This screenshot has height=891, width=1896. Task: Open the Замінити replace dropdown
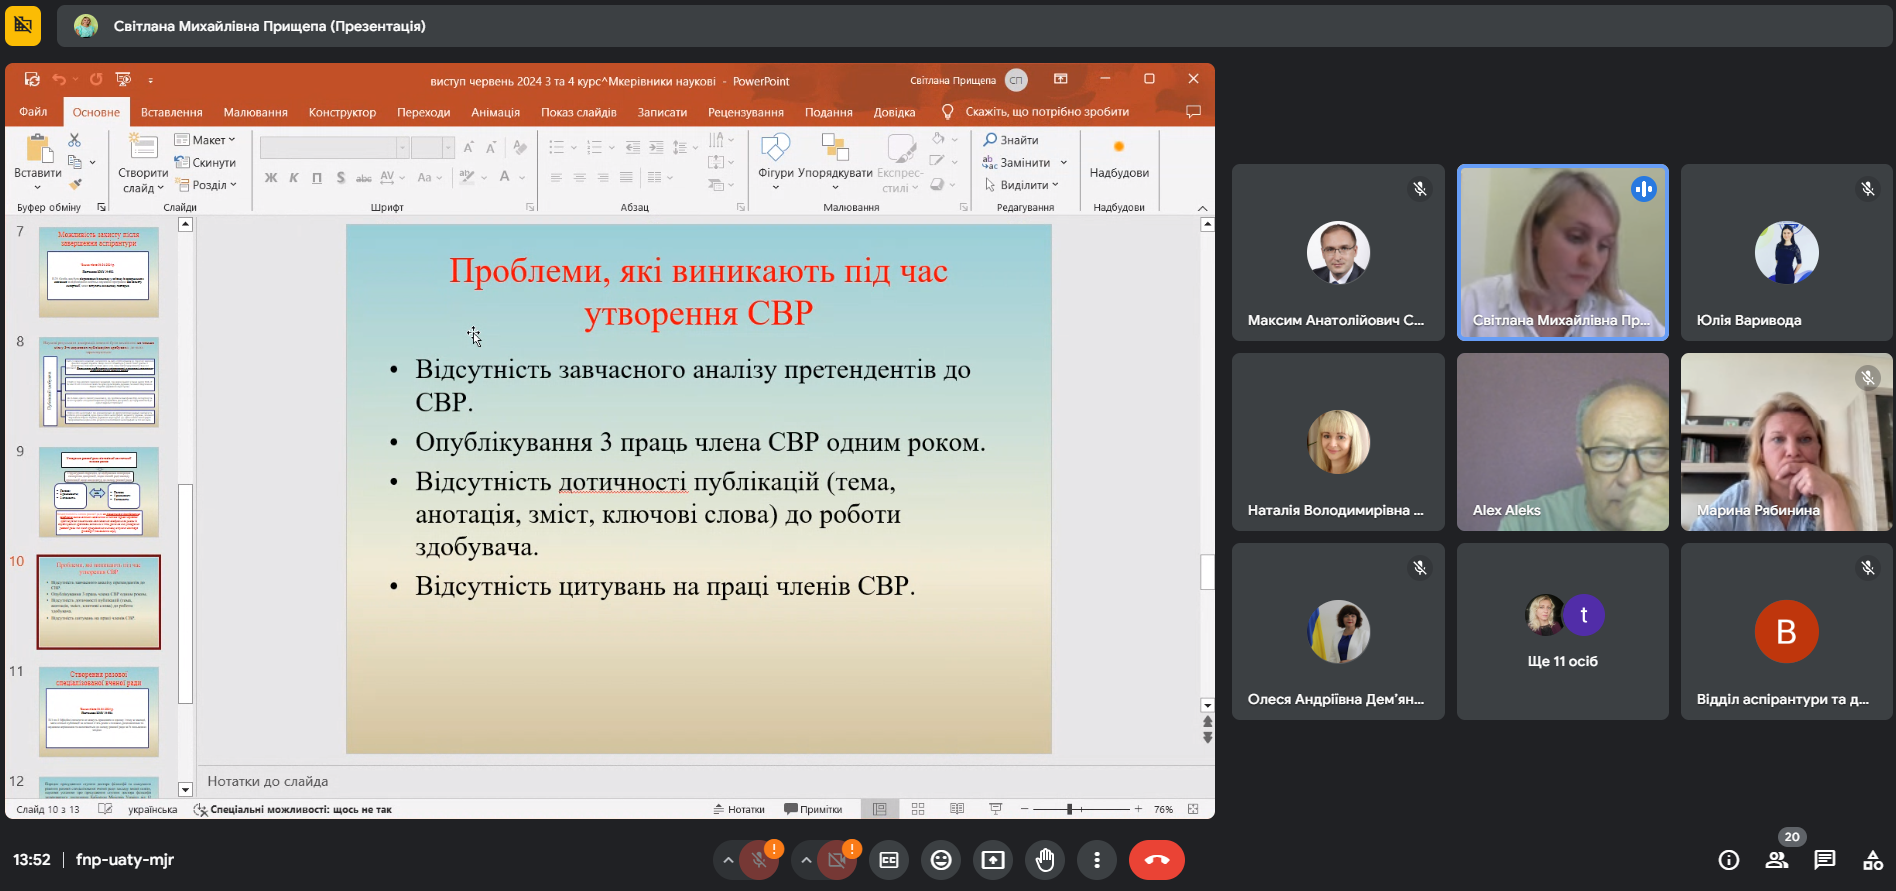point(1025,163)
